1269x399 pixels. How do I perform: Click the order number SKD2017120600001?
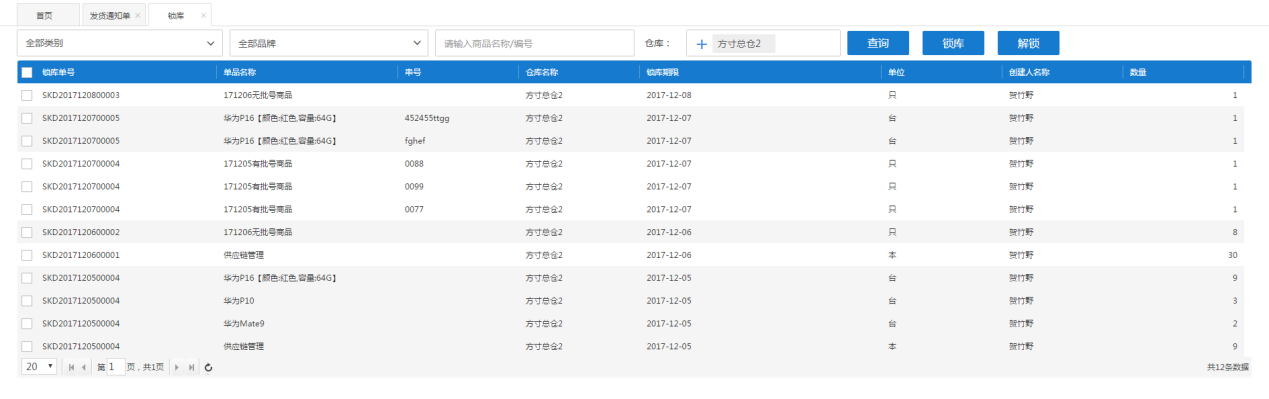coord(81,255)
